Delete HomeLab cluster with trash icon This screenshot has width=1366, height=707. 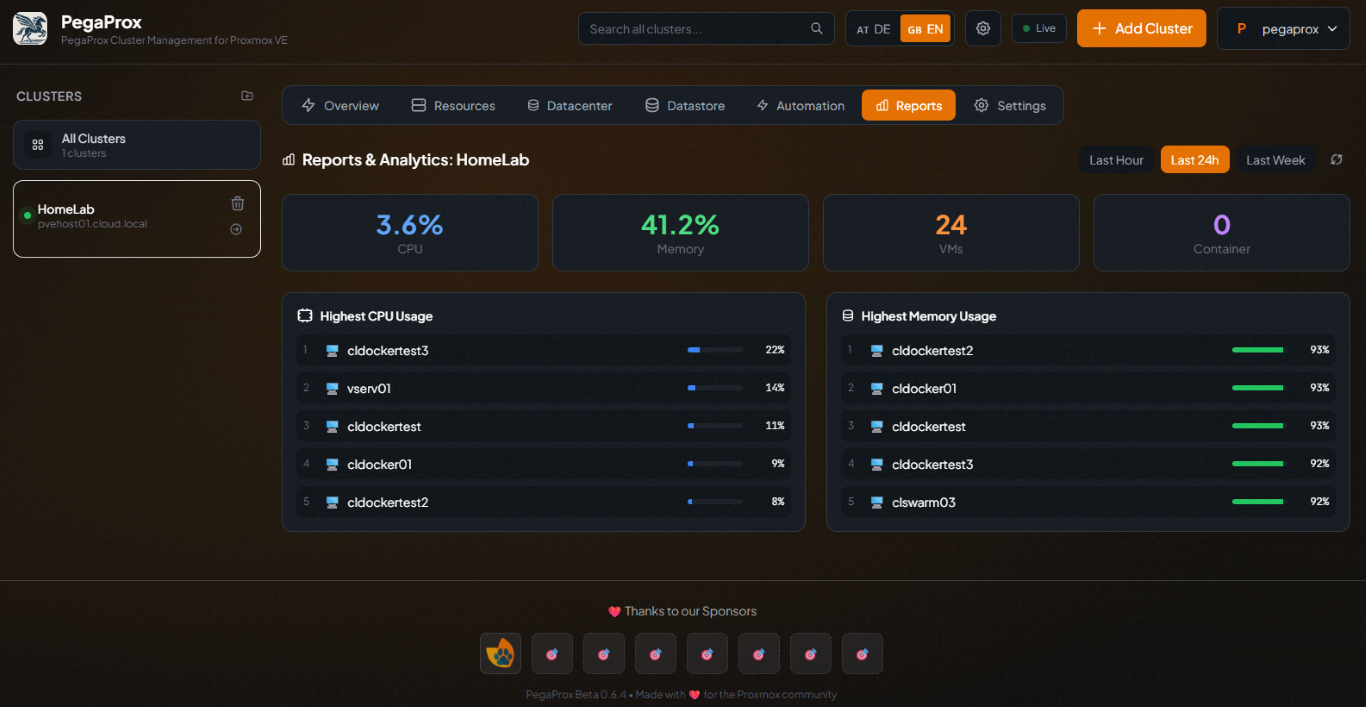click(237, 204)
